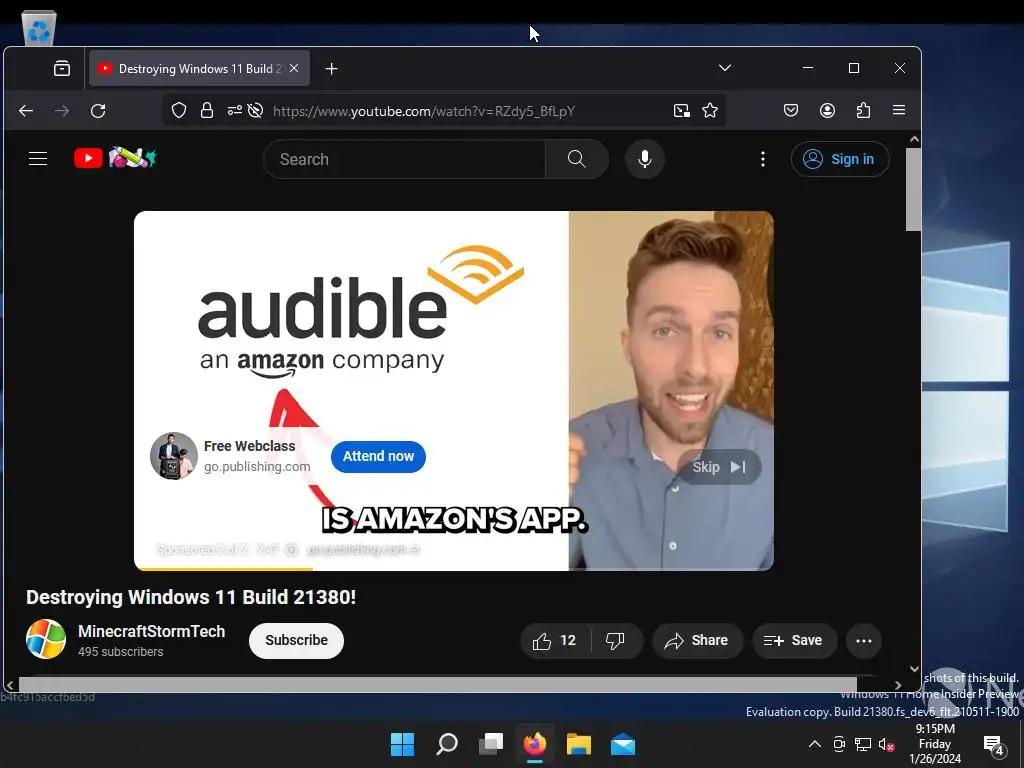The image size is (1024, 768).
Task: Open the extensions puzzle icon
Action: (863, 110)
